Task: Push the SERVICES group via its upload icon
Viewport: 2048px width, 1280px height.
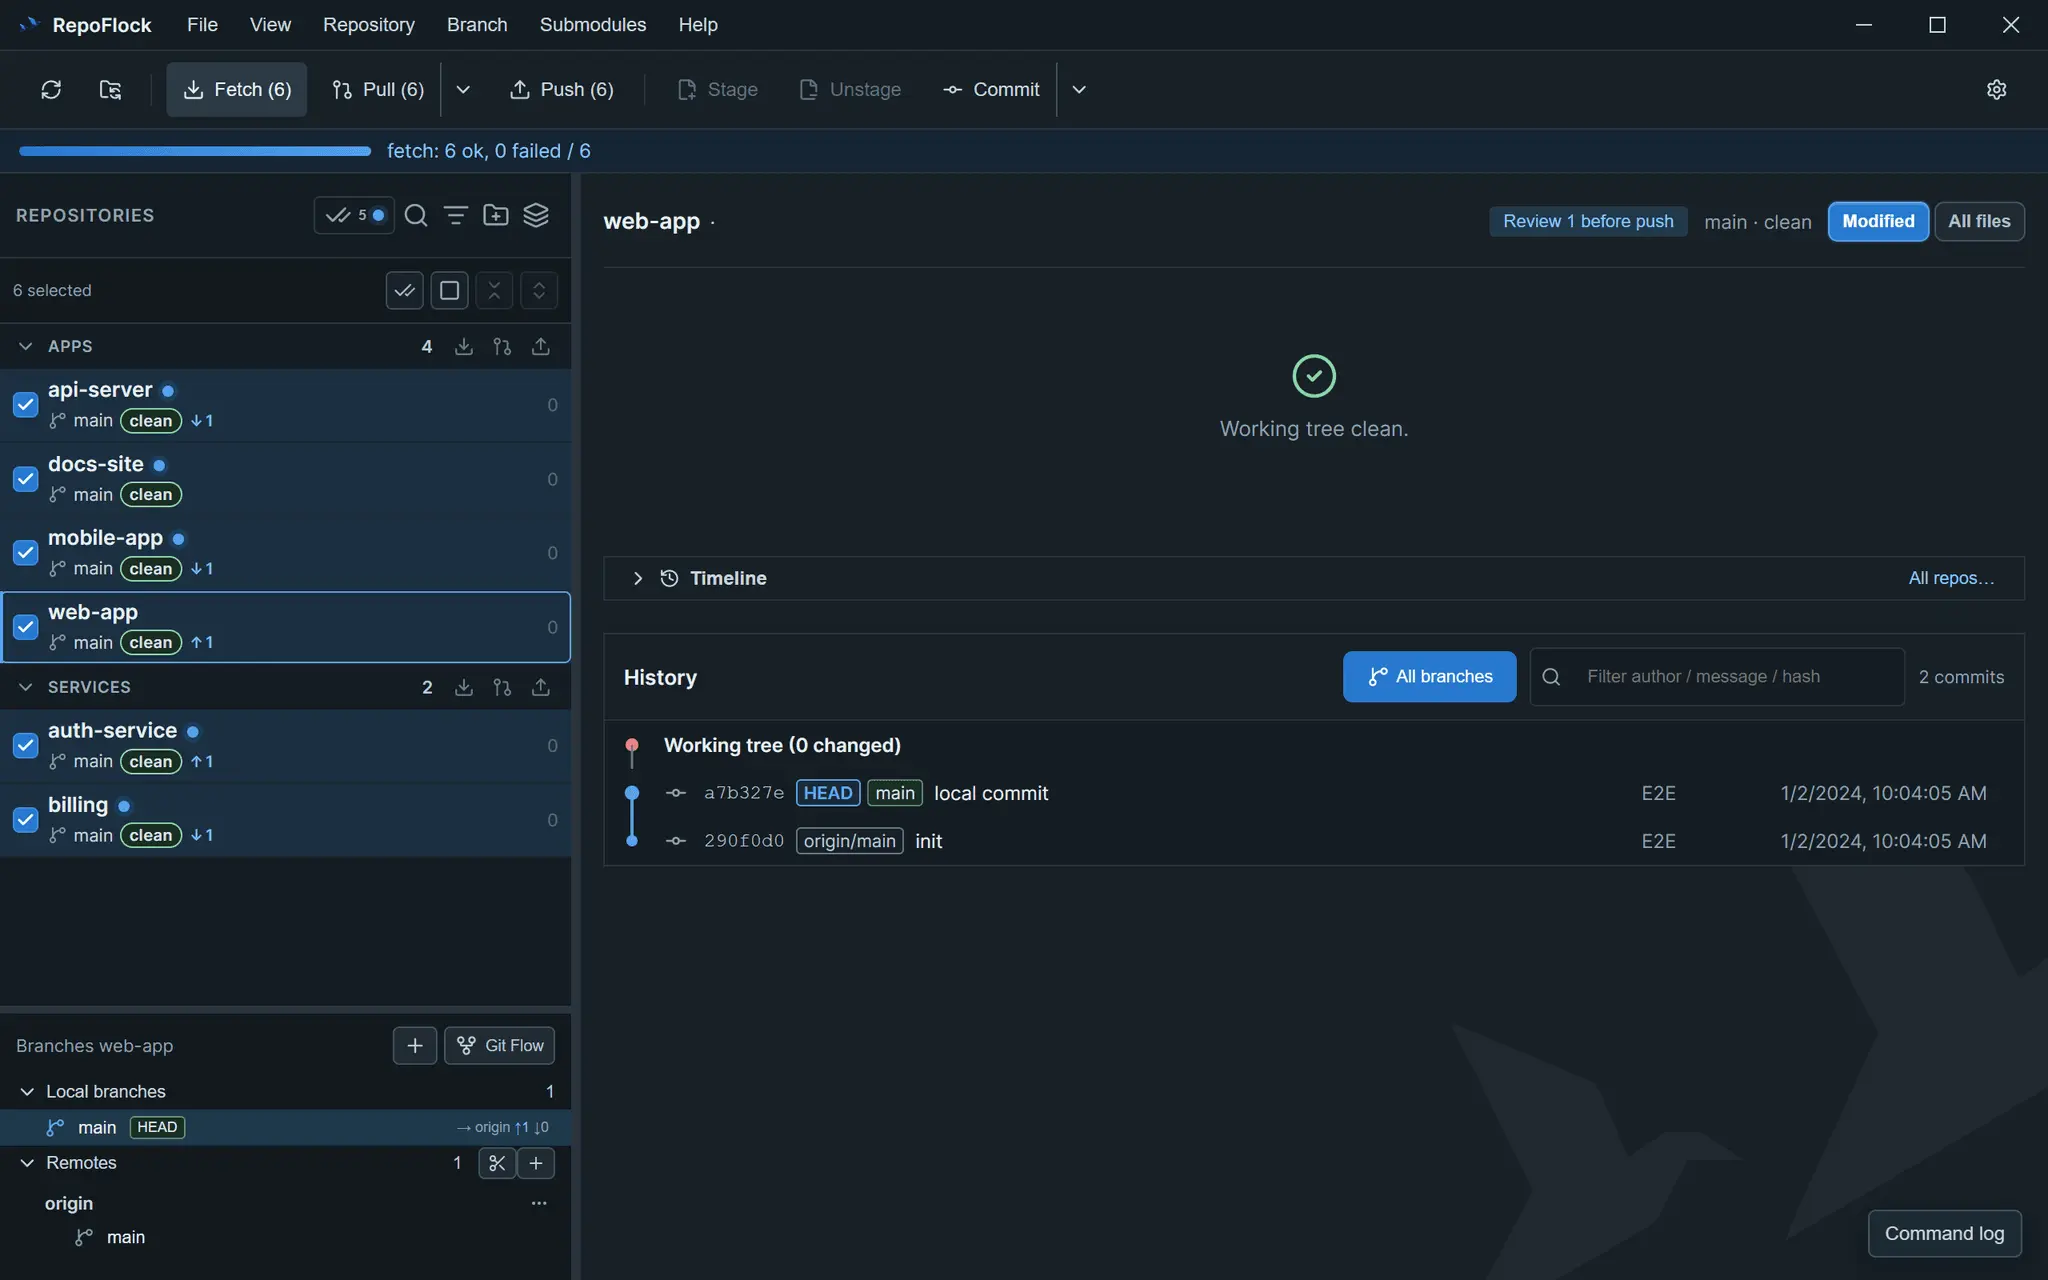Action: pos(540,688)
